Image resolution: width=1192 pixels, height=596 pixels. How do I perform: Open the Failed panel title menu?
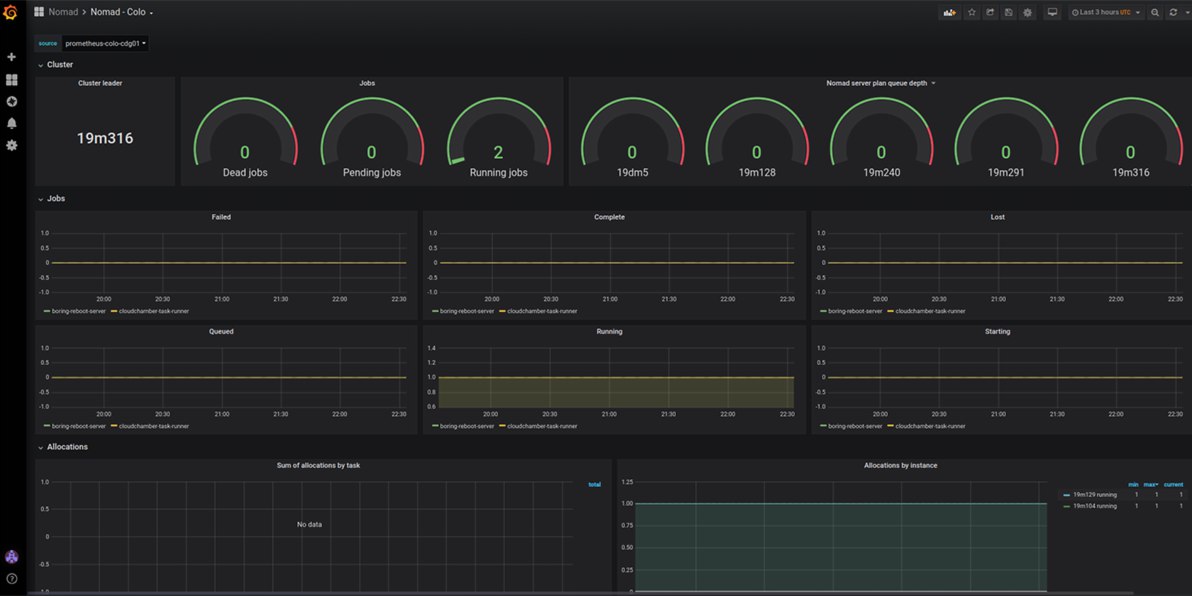click(221, 217)
